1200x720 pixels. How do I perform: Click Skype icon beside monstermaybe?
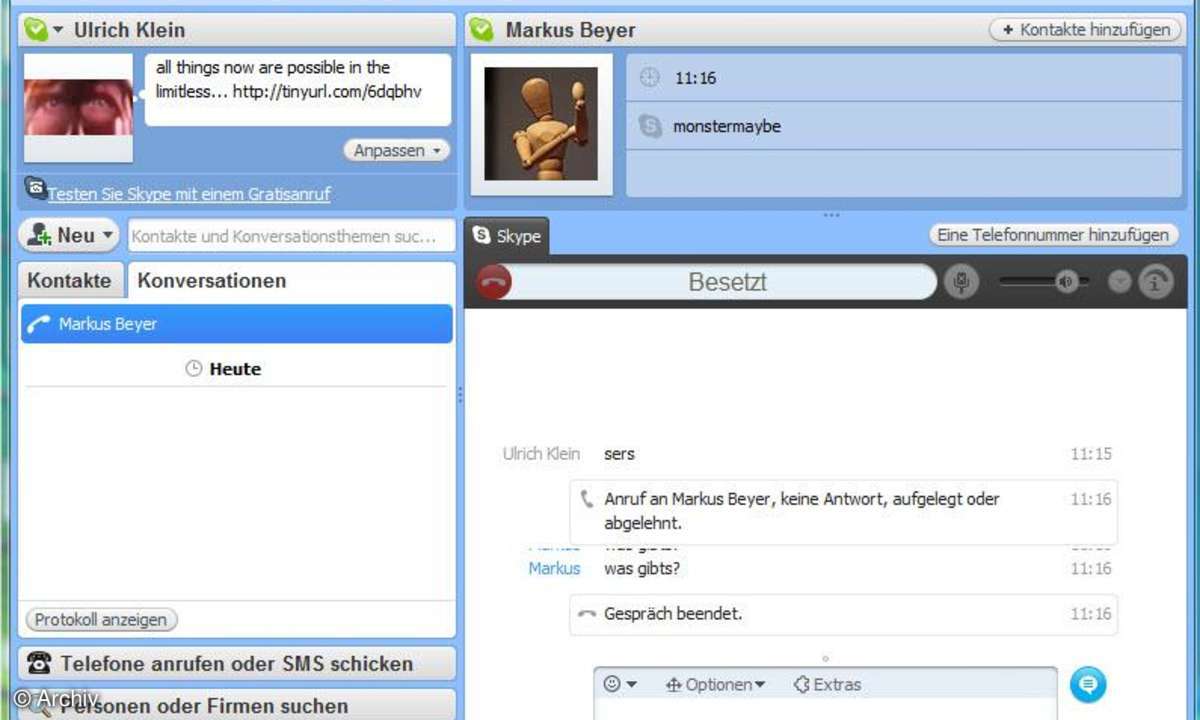coord(650,127)
